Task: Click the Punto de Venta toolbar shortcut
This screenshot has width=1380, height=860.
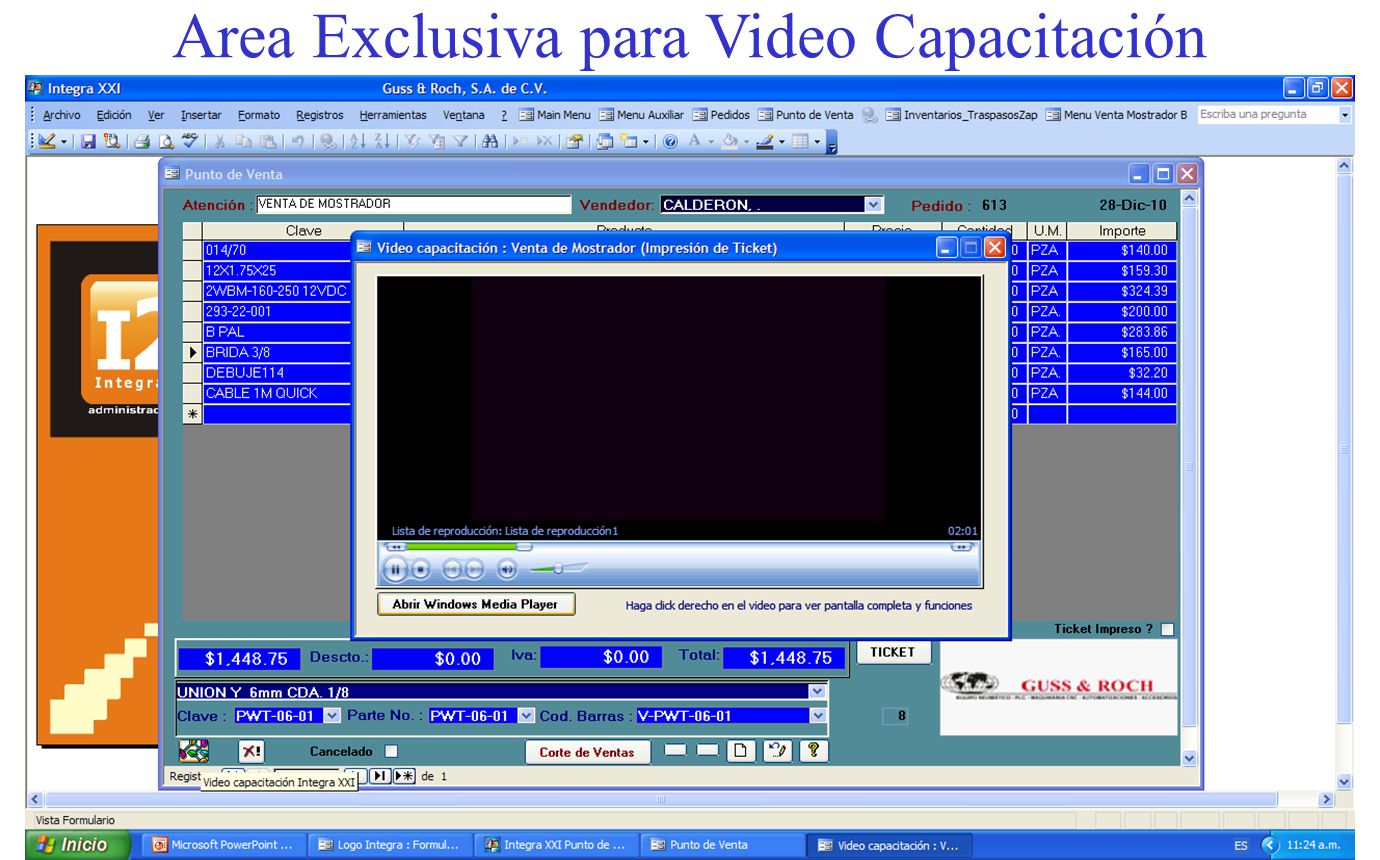Action: click(806, 115)
